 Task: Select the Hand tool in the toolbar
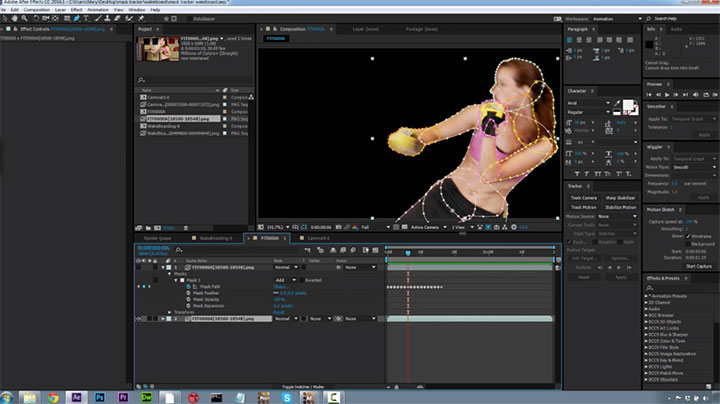coord(17,18)
